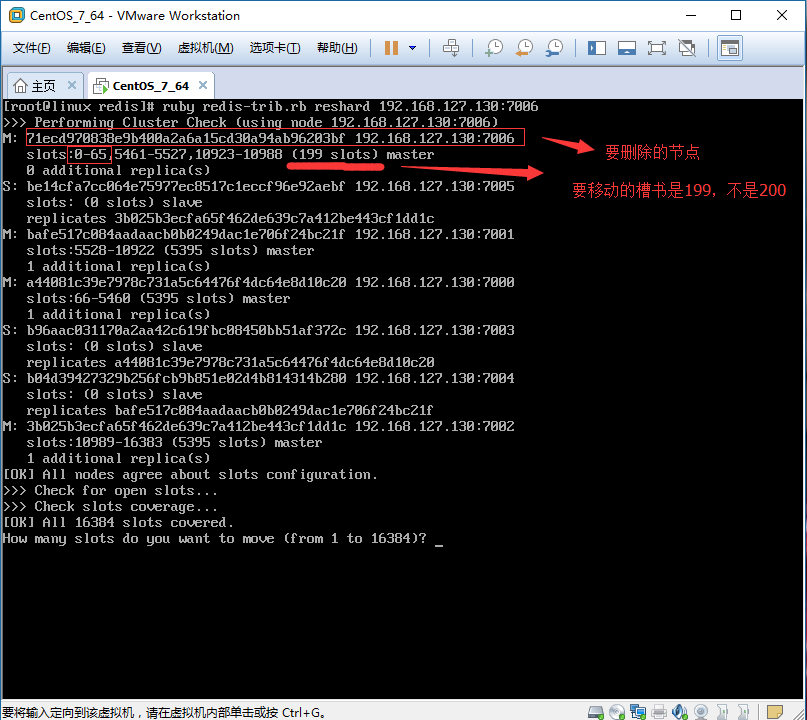Click master node line for port 7000
This screenshot has width=807, height=720.
[x=258, y=282]
